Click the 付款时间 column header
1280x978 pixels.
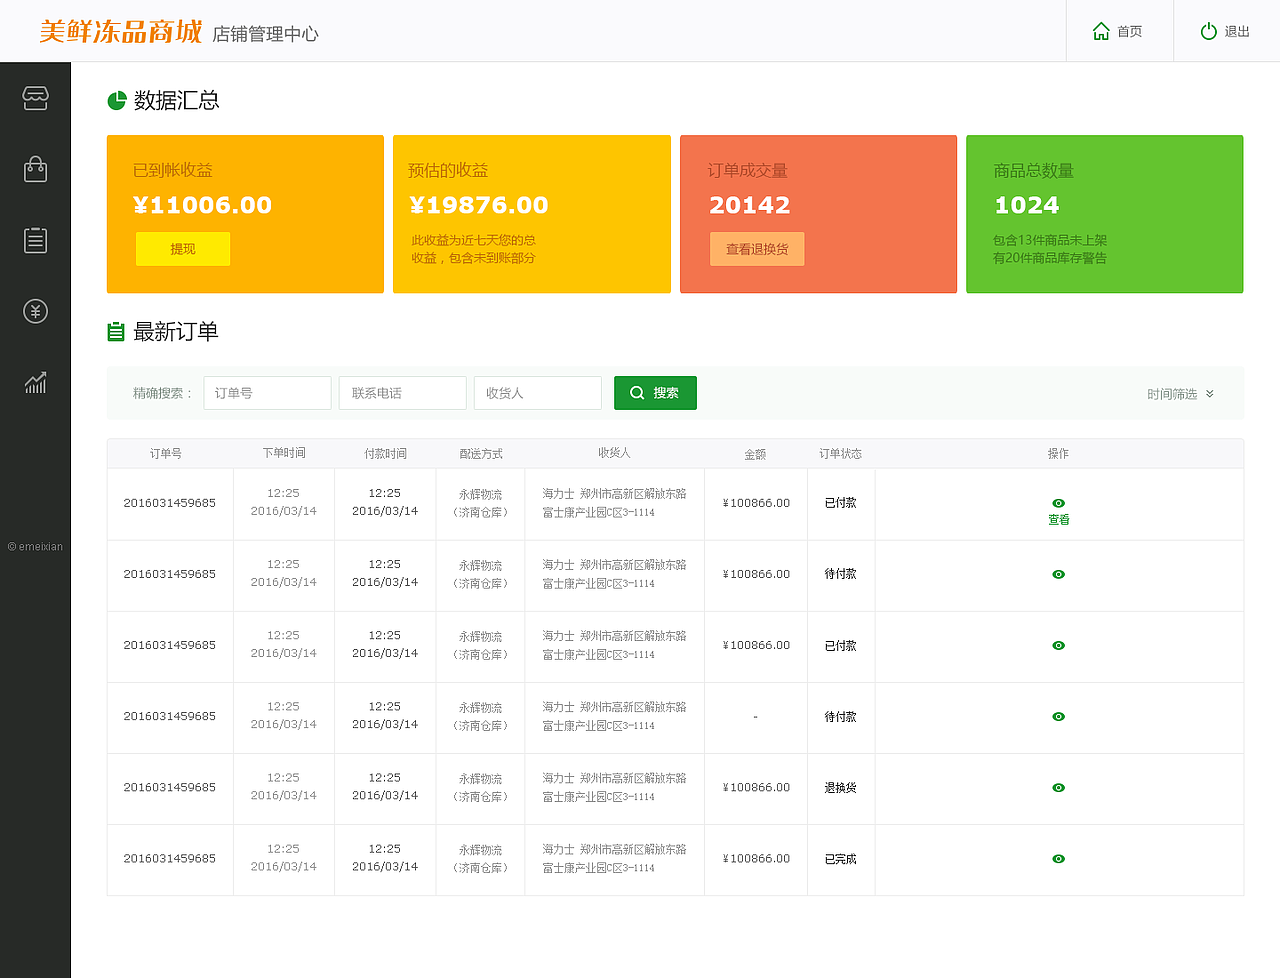385,454
